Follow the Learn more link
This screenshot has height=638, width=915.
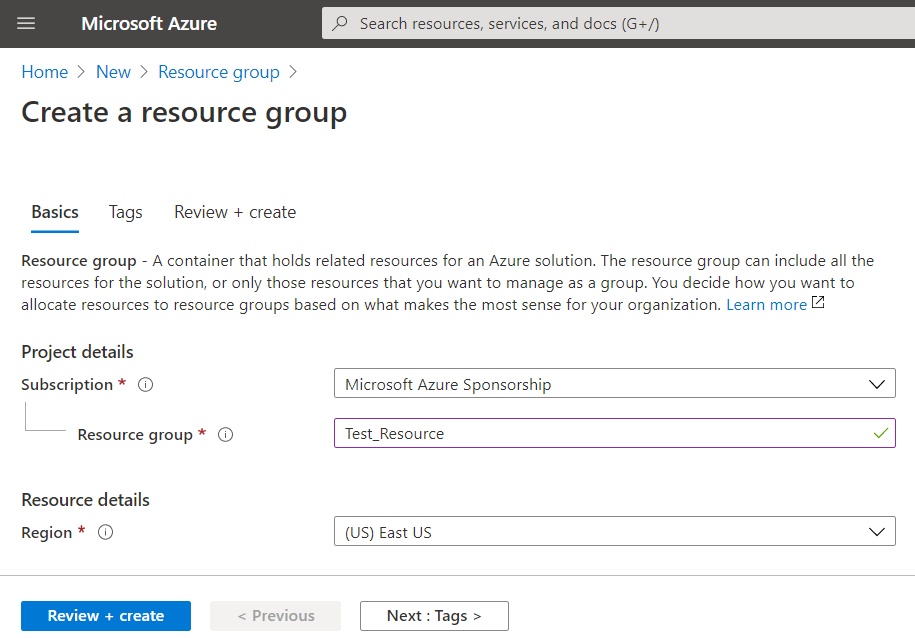click(x=766, y=305)
